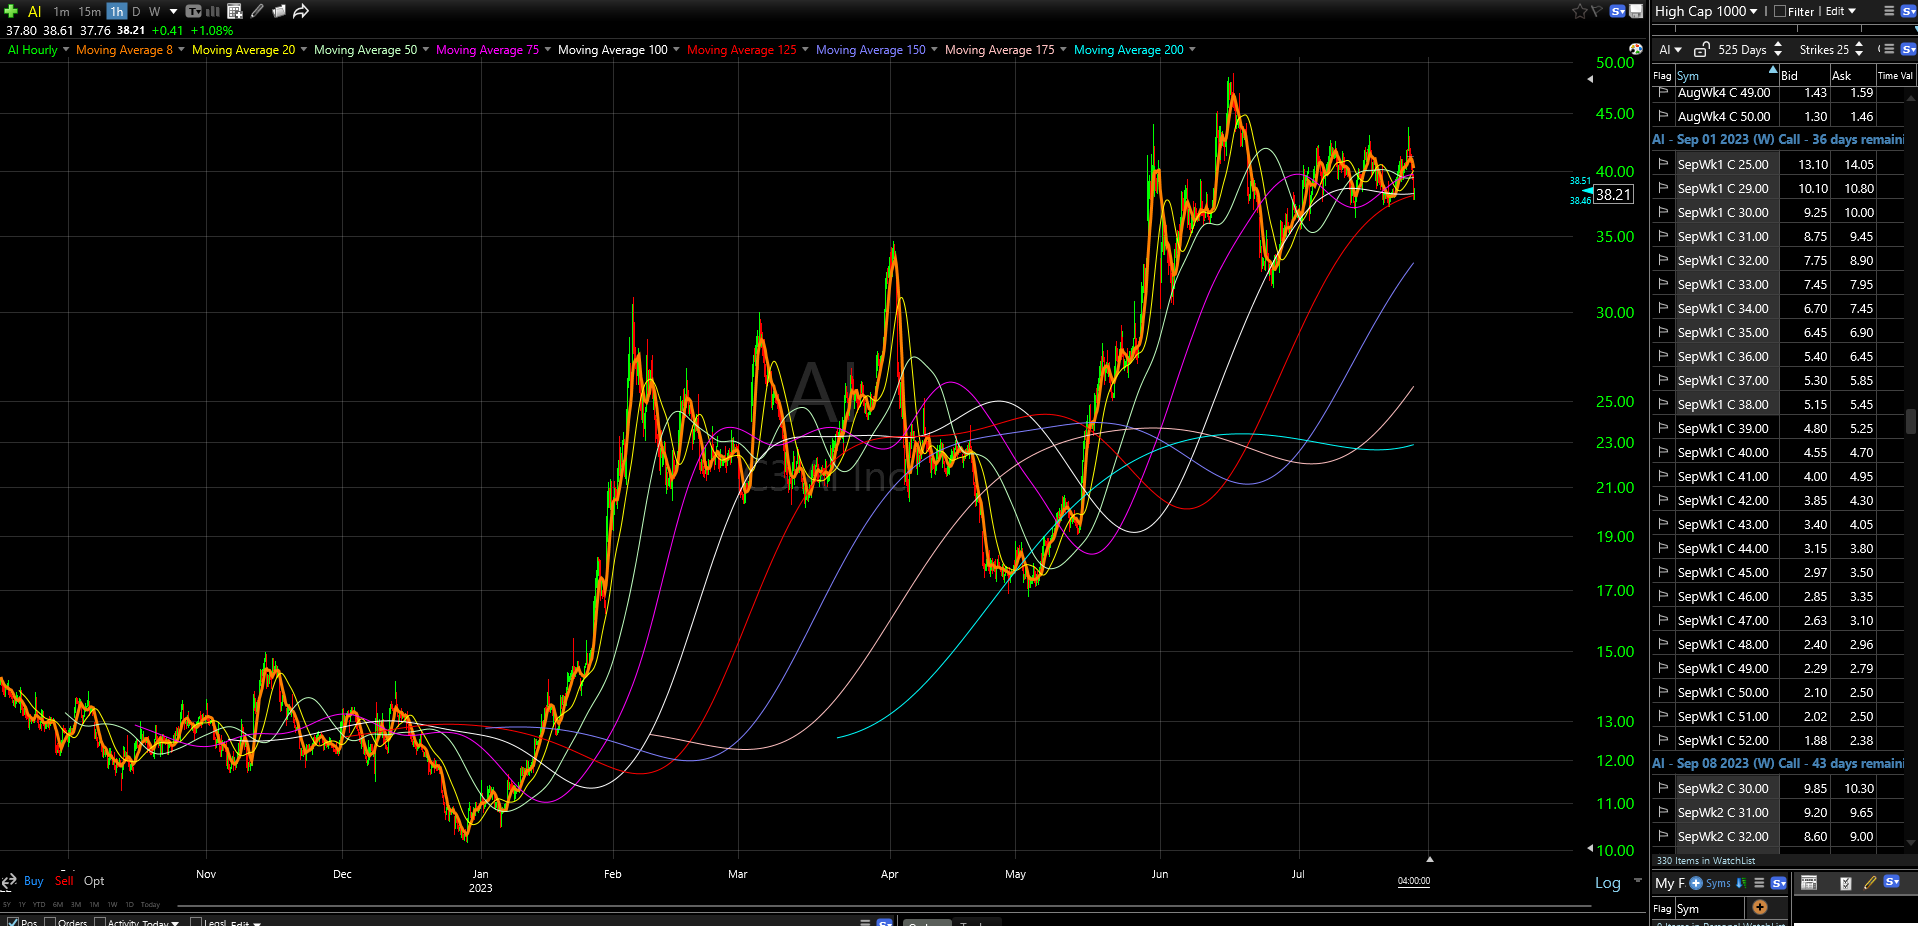This screenshot has height=926, width=1918.
Task: Click the flag for SepWk1 C 40.00
Action: (1664, 452)
